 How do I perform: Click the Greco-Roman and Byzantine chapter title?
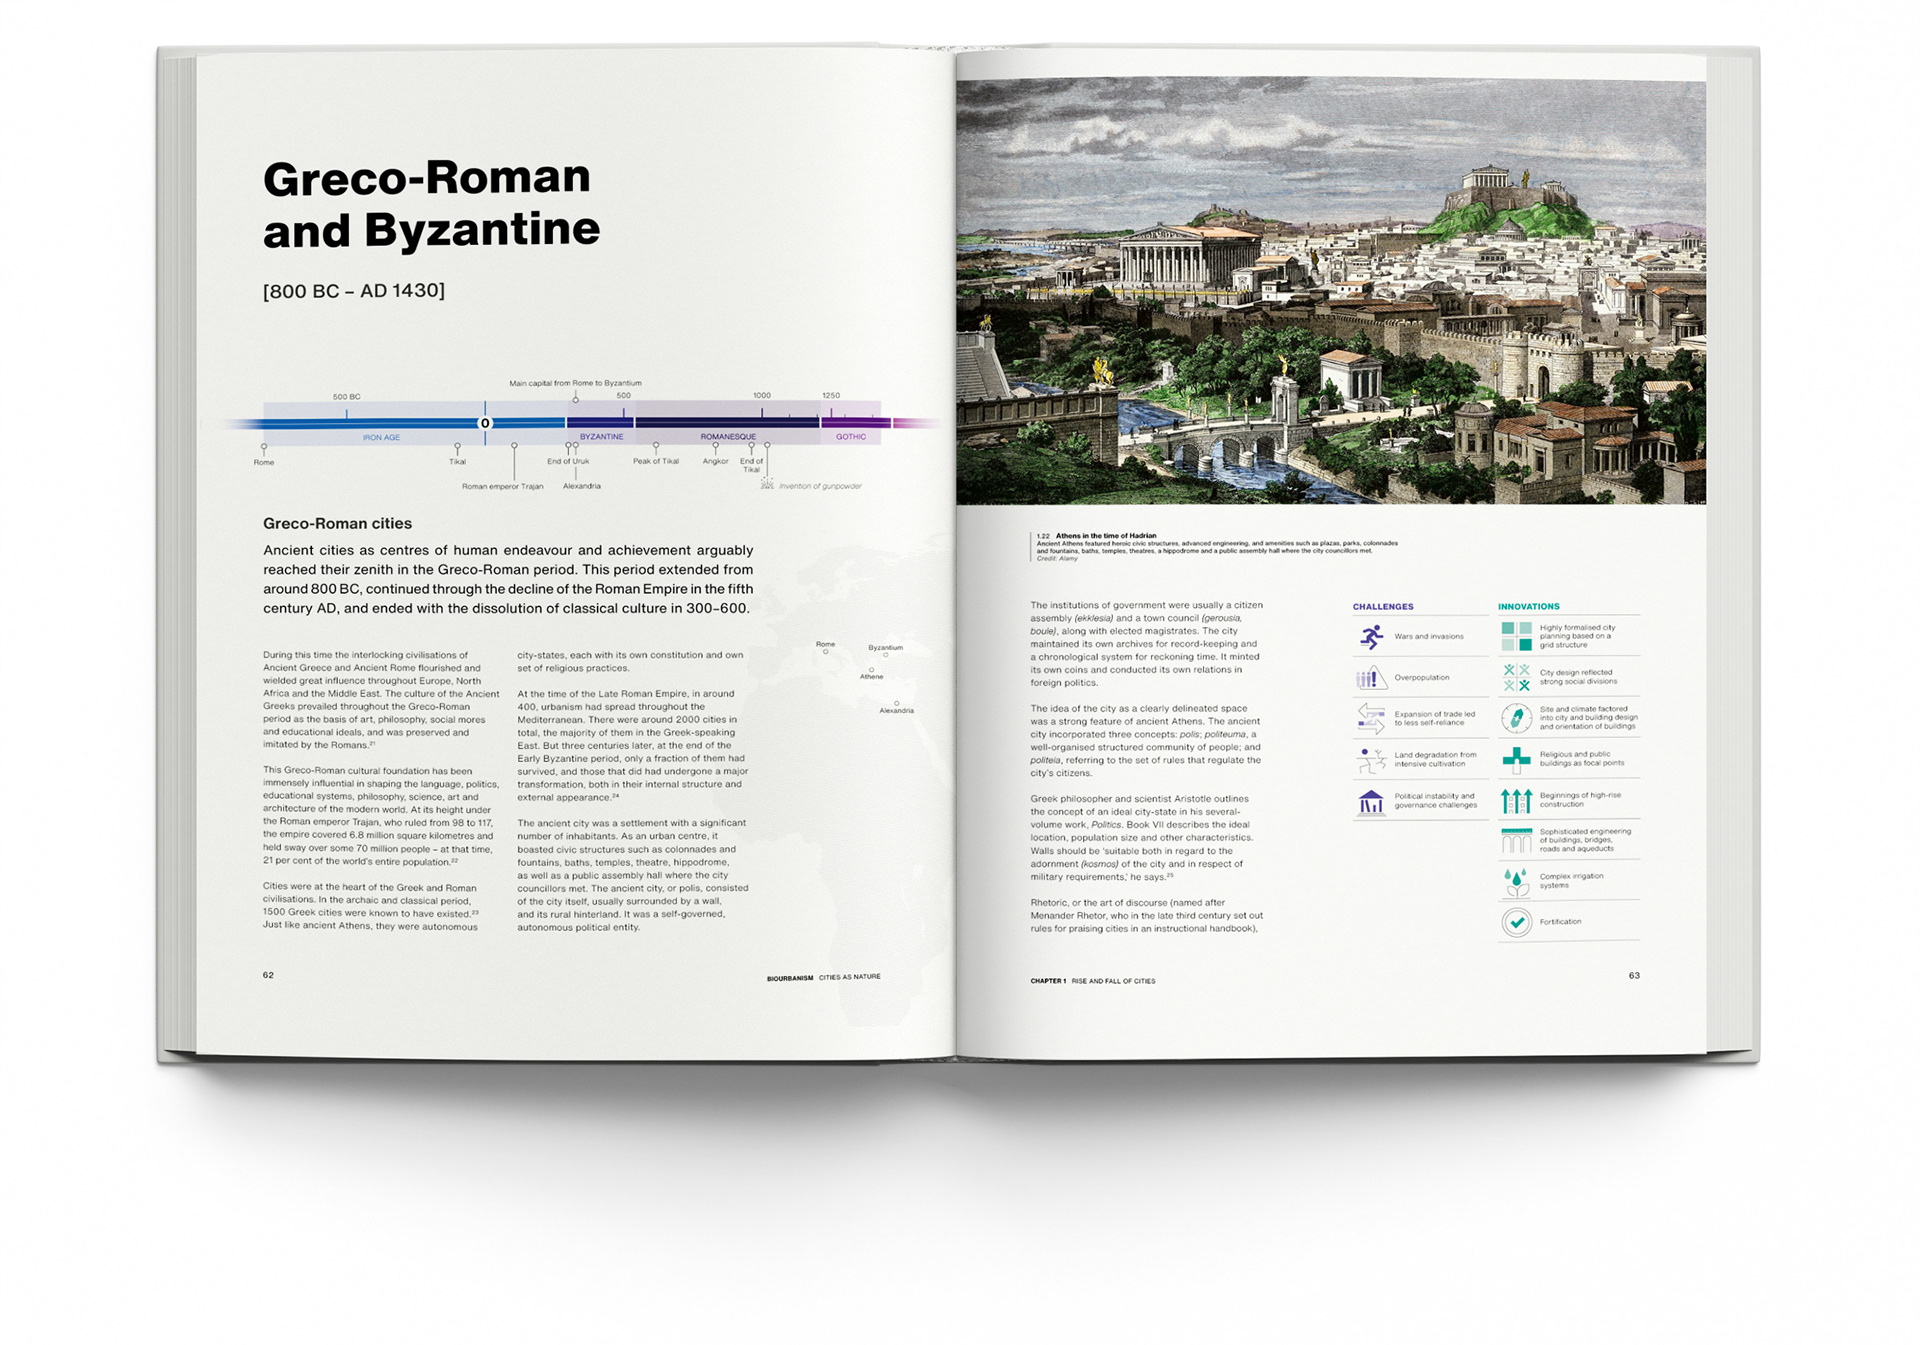click(431, 203)
